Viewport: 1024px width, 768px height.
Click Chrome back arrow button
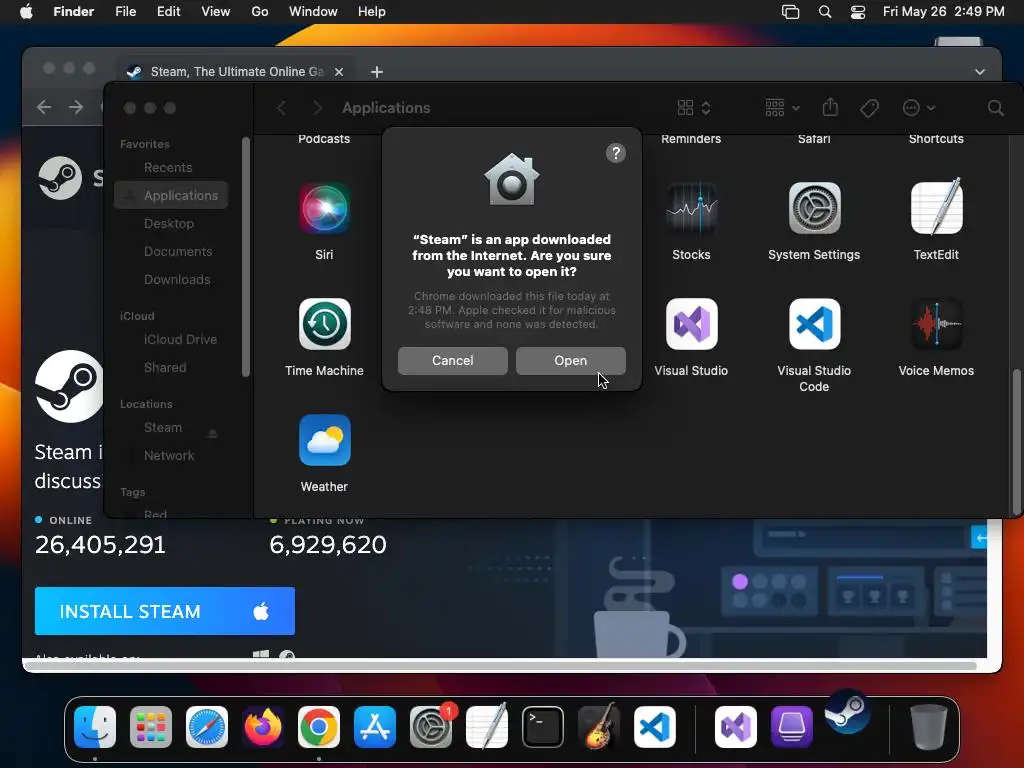pyautogui.click(x=44, y=107)
